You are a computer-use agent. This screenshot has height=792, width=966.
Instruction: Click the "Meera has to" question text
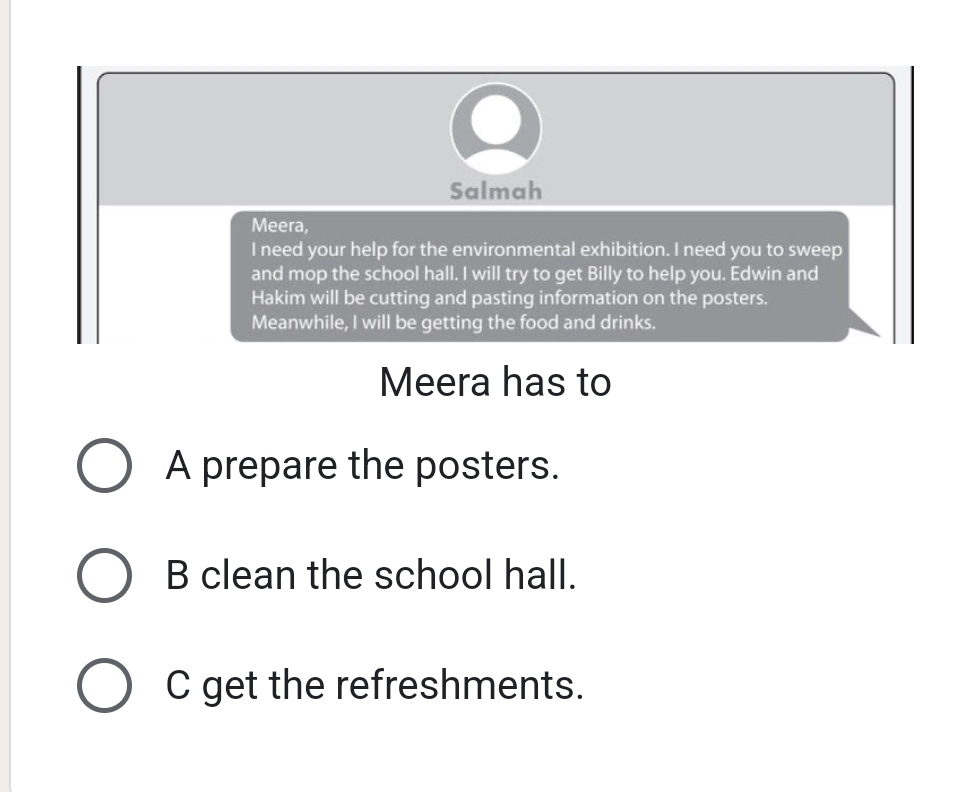pos(495,381)
